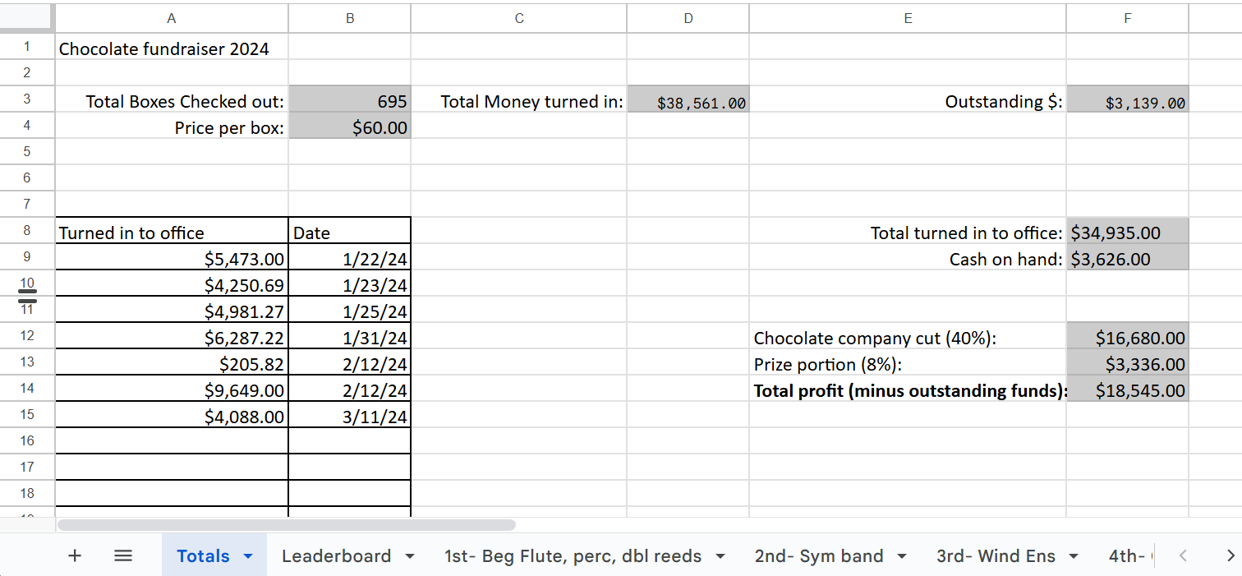Select the $38,561.00 money turned in cell
The width and height of the screenshot is (1242, 576).
687,101
